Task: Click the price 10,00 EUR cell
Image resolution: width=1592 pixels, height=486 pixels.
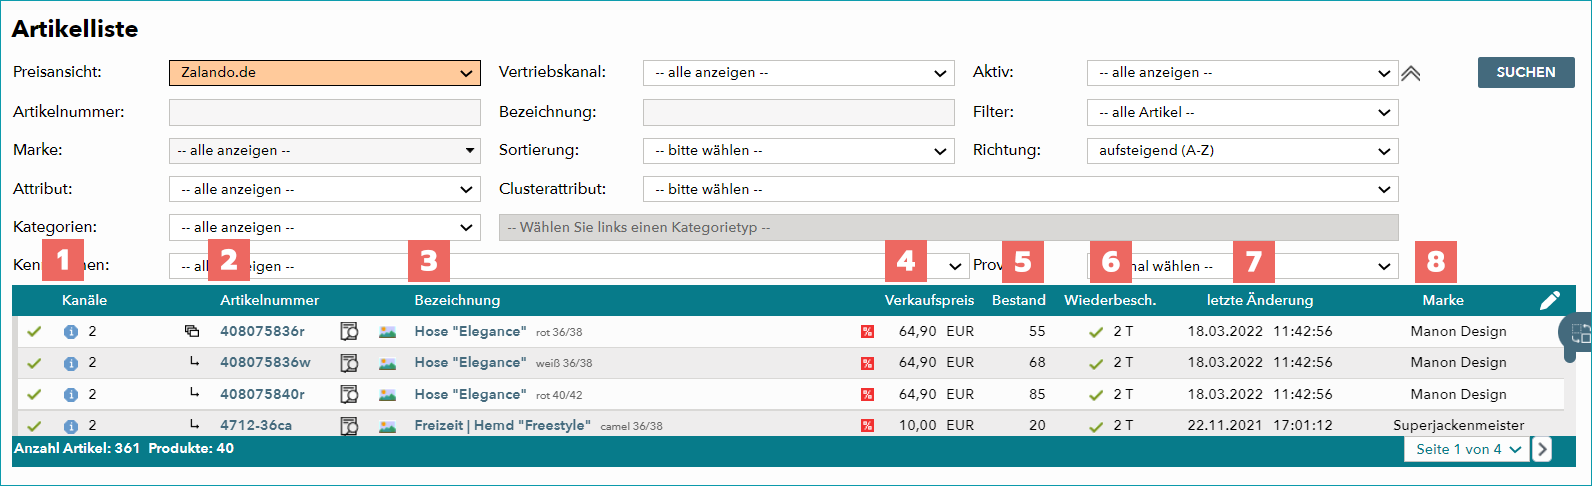Action: pyautogui.click(x=936, y=425)
